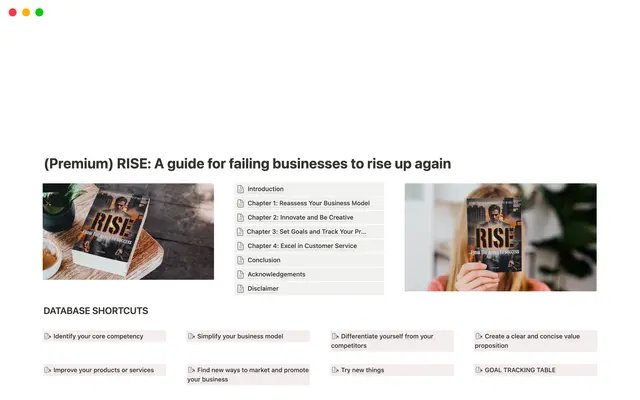The height and width of the screenshot is (400, 640).
Task: Click the shortcut icon beside Try new things
Action: click(335, 370)
